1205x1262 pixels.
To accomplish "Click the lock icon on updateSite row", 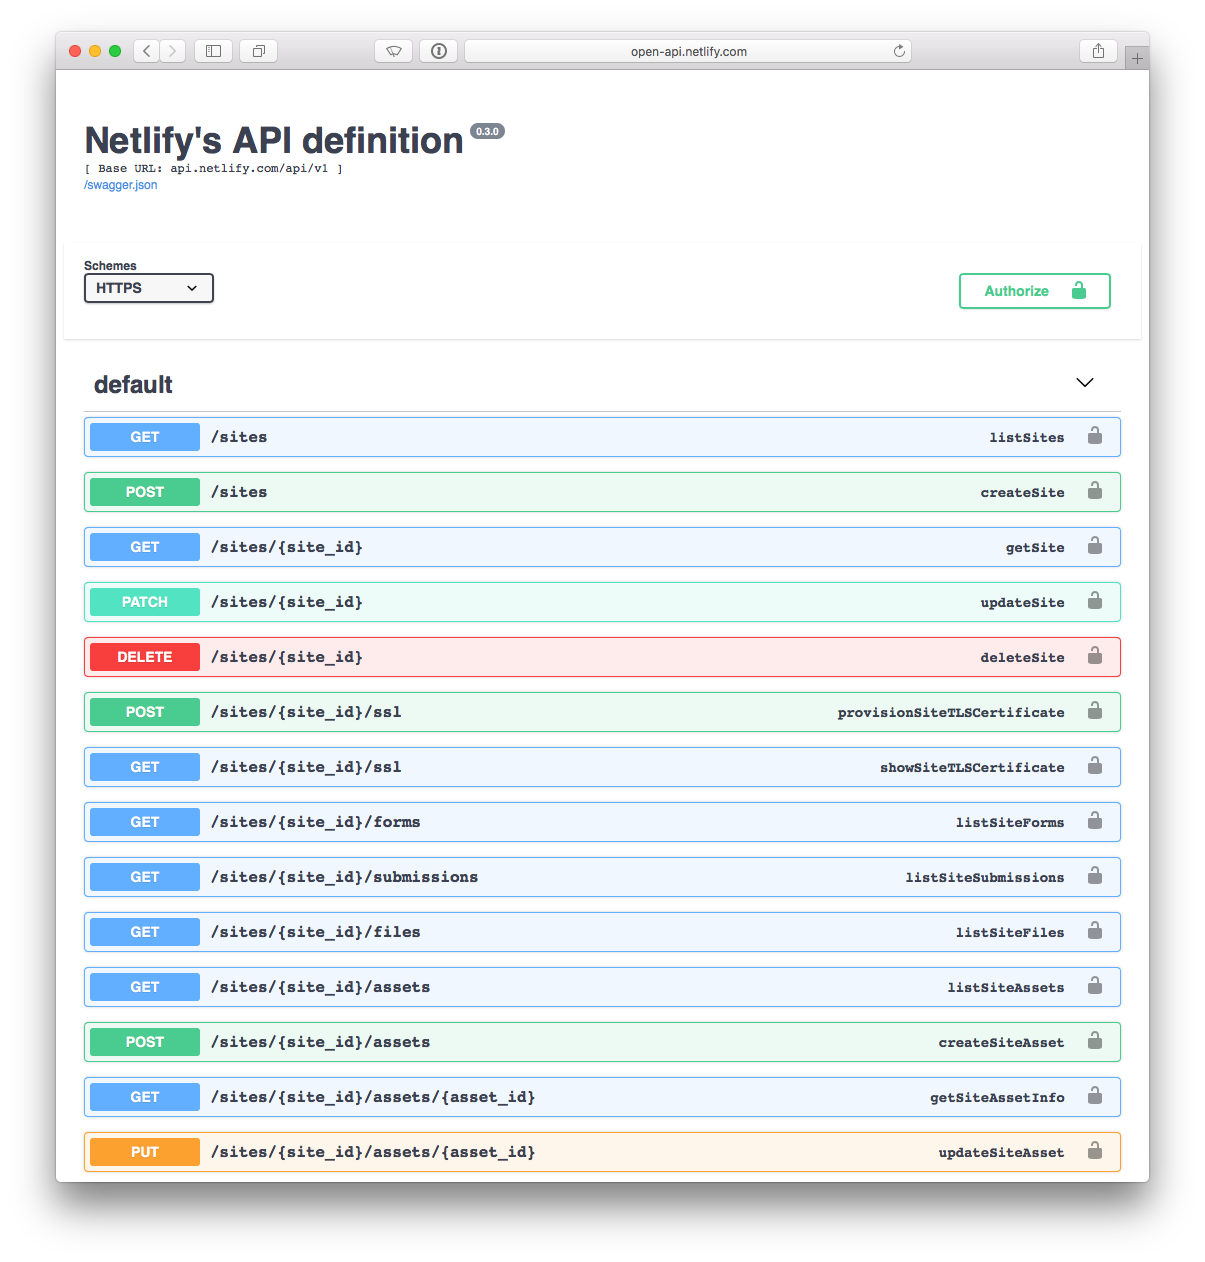I will [1095, 601].
